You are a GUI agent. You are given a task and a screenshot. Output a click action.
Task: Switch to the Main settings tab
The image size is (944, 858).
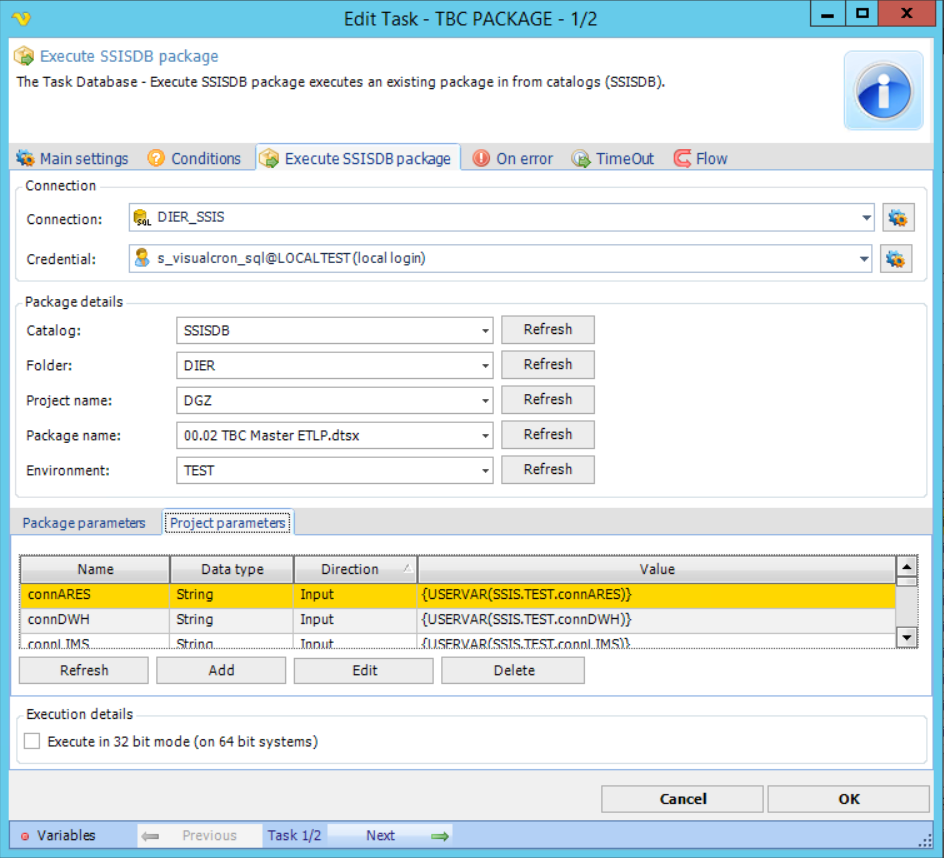click(x=72, y=158)
